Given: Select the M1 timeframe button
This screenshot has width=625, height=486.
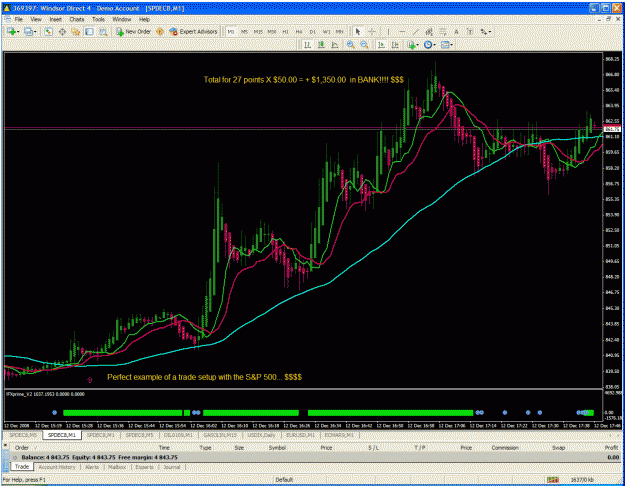Looking at the screenshot, I should point(231,31).
